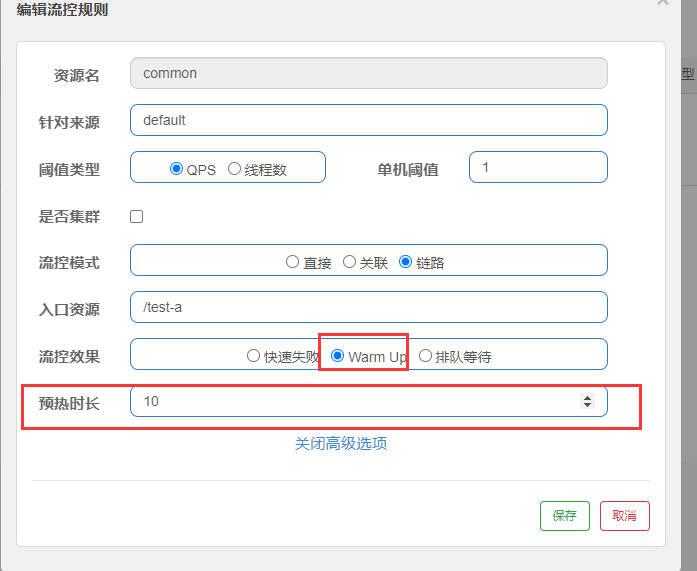
Task: Click the 针对来源 label
Action: 69,122
